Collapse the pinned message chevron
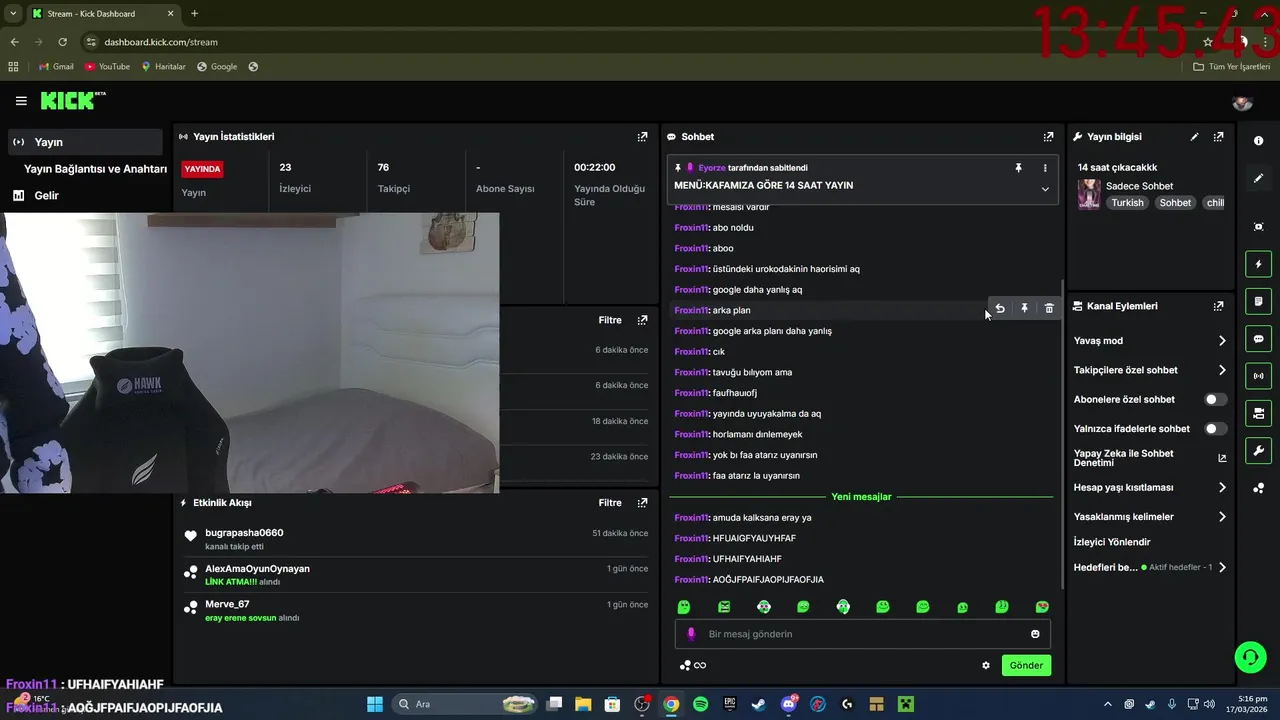The width and height of the screenshot is (1280, 720). coord(1045,189)
